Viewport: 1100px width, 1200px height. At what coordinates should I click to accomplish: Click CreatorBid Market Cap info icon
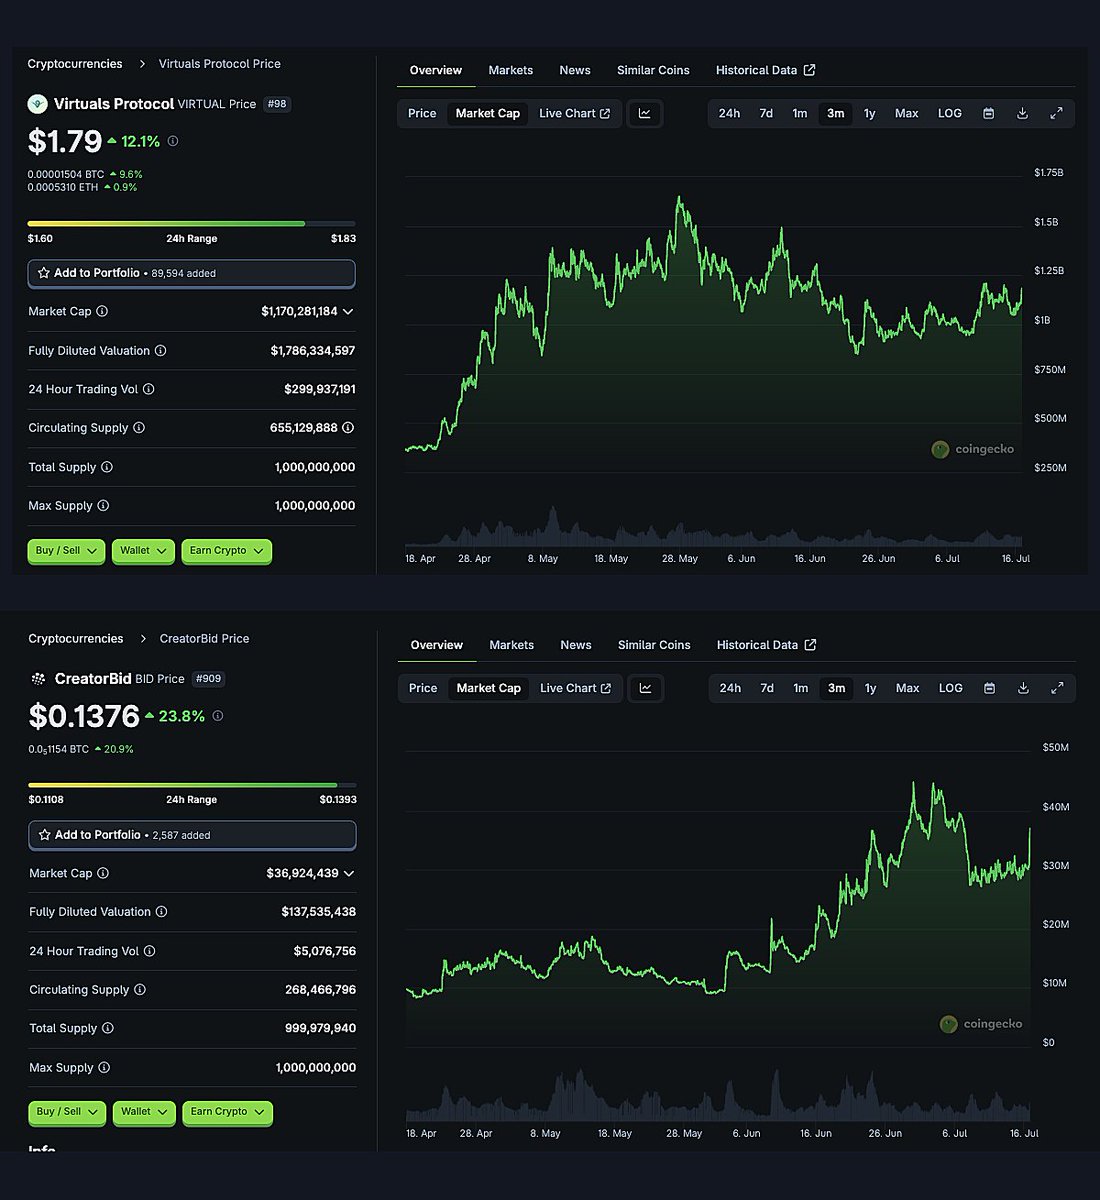(x=103, y=873)
